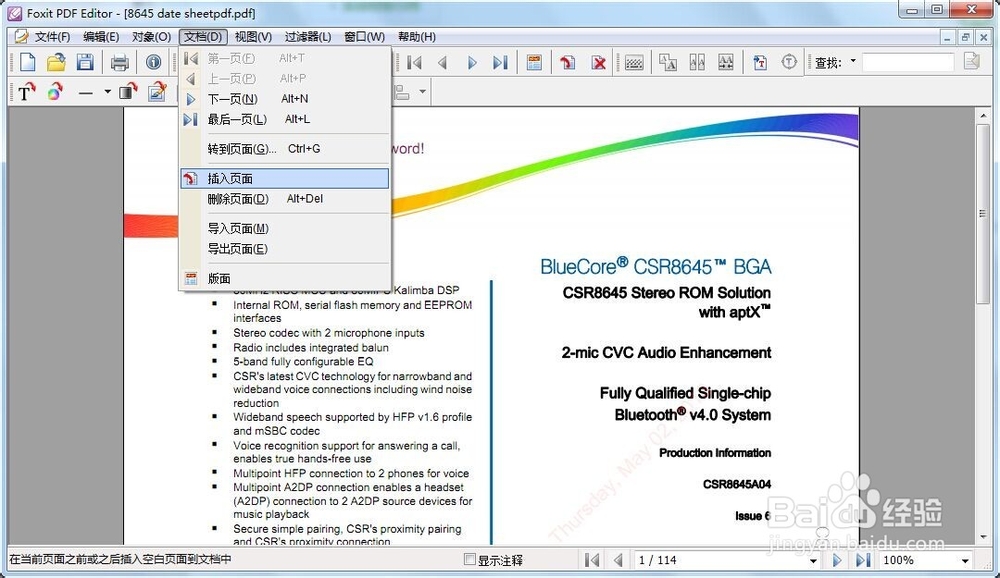The width and height of the screenshot is (1000, 578).
Task: Click the Save floppy disk icon
Action: click(85, 62)
